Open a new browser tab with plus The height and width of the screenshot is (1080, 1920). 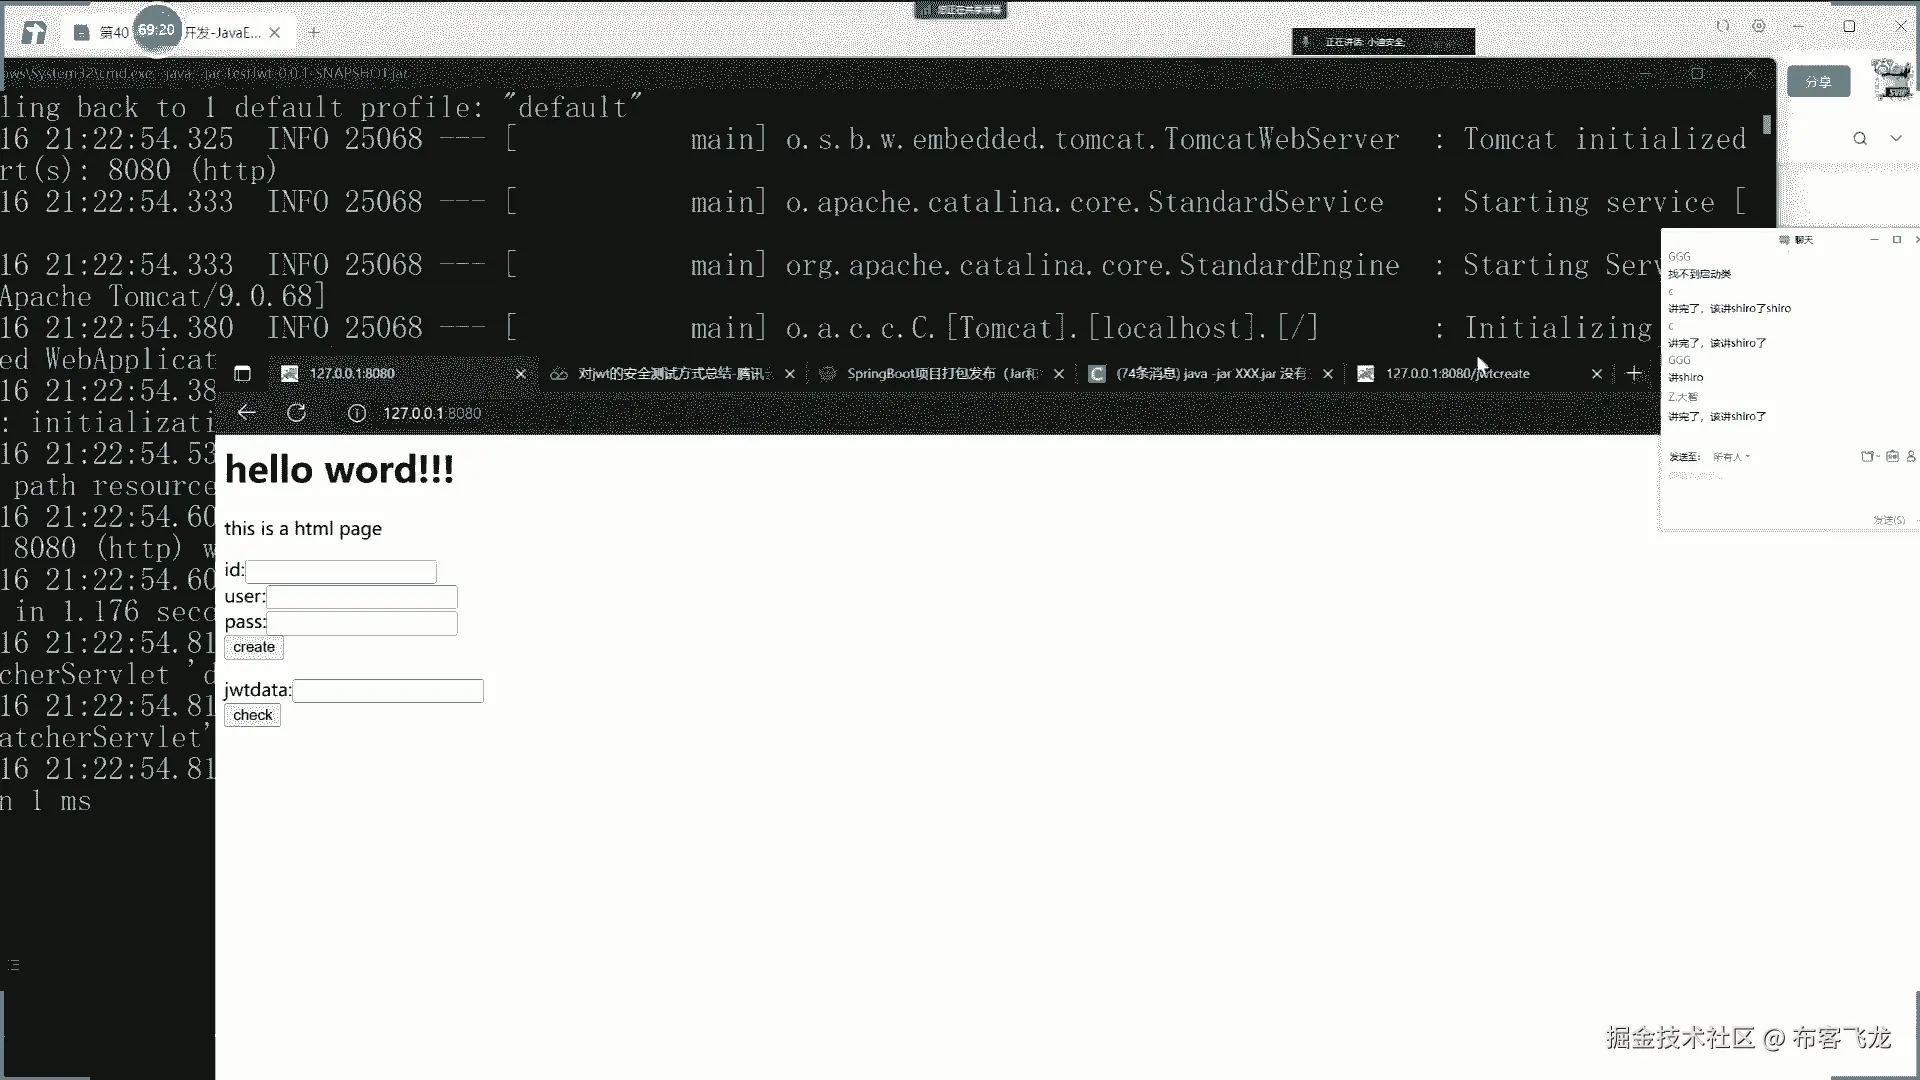tap(1634, 373)
